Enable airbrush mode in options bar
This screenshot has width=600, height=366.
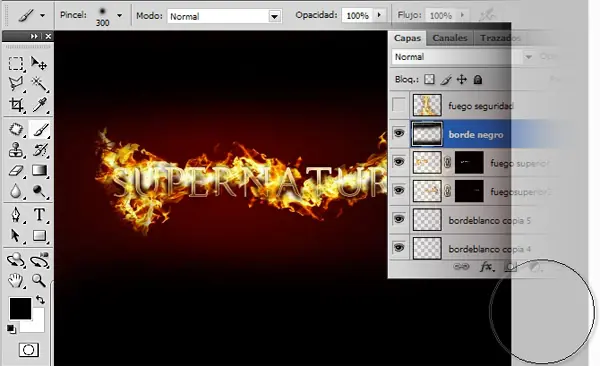coord(488,15)
